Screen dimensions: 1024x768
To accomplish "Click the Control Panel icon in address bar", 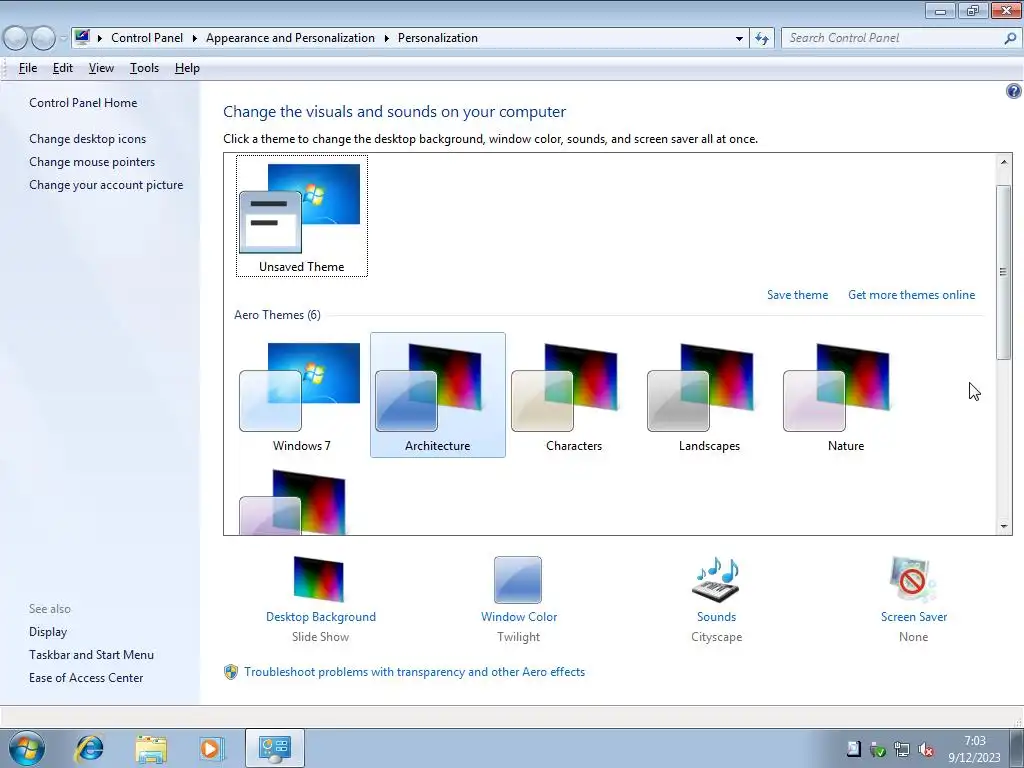I will (x=82, y=37).
